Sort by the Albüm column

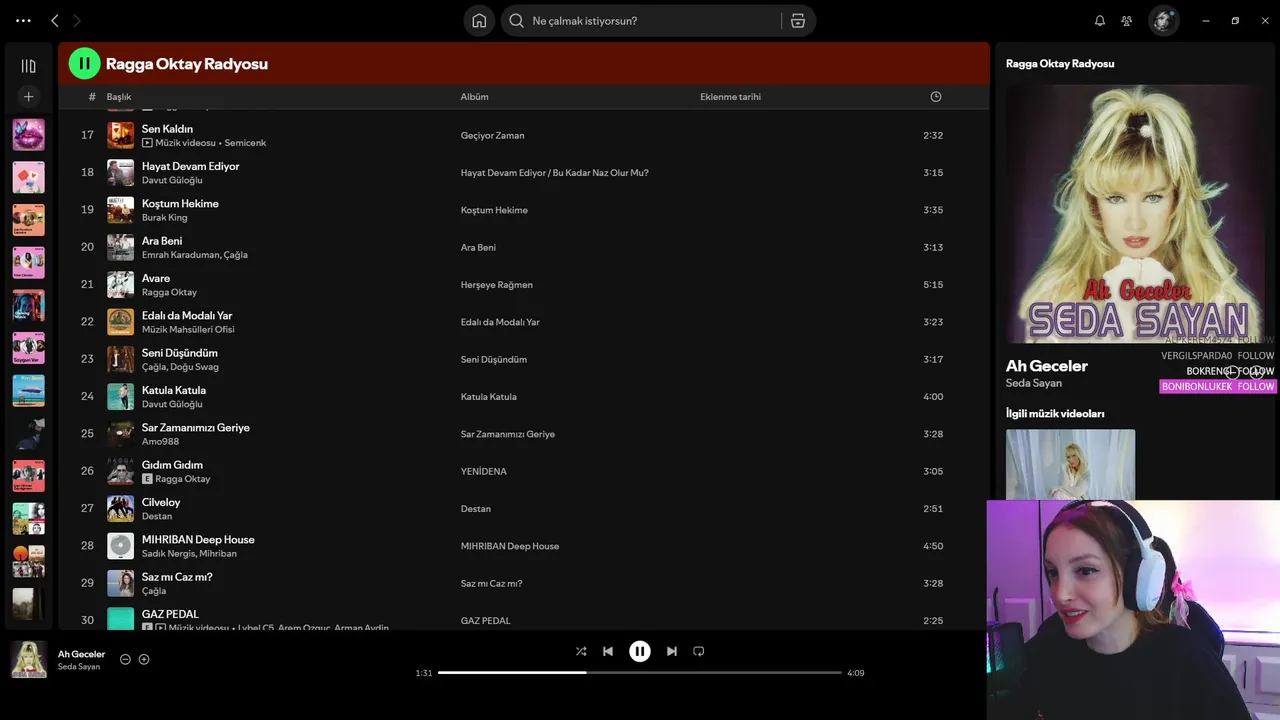474,97
